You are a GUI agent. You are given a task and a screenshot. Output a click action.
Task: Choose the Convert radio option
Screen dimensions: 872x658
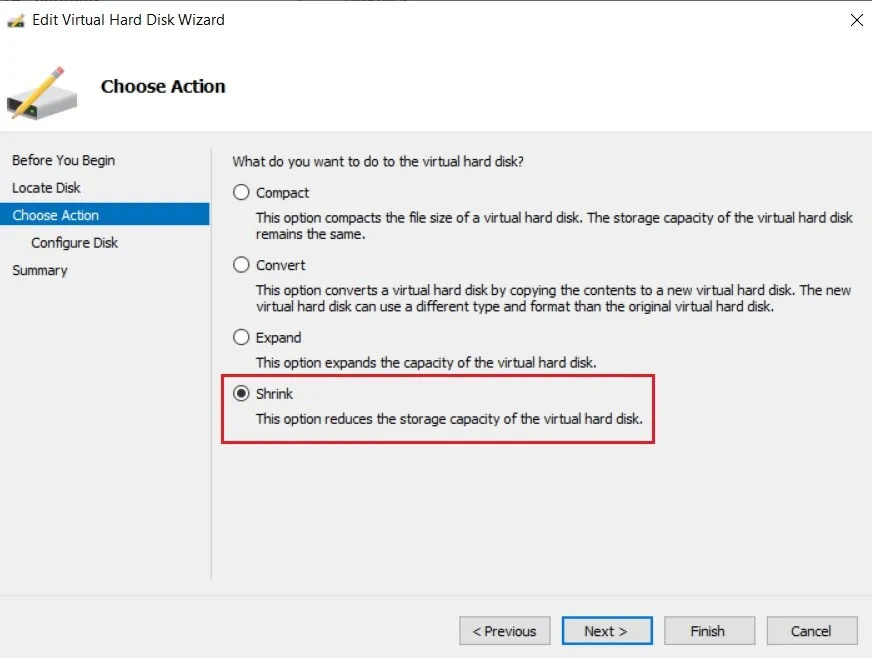(241, 265)
